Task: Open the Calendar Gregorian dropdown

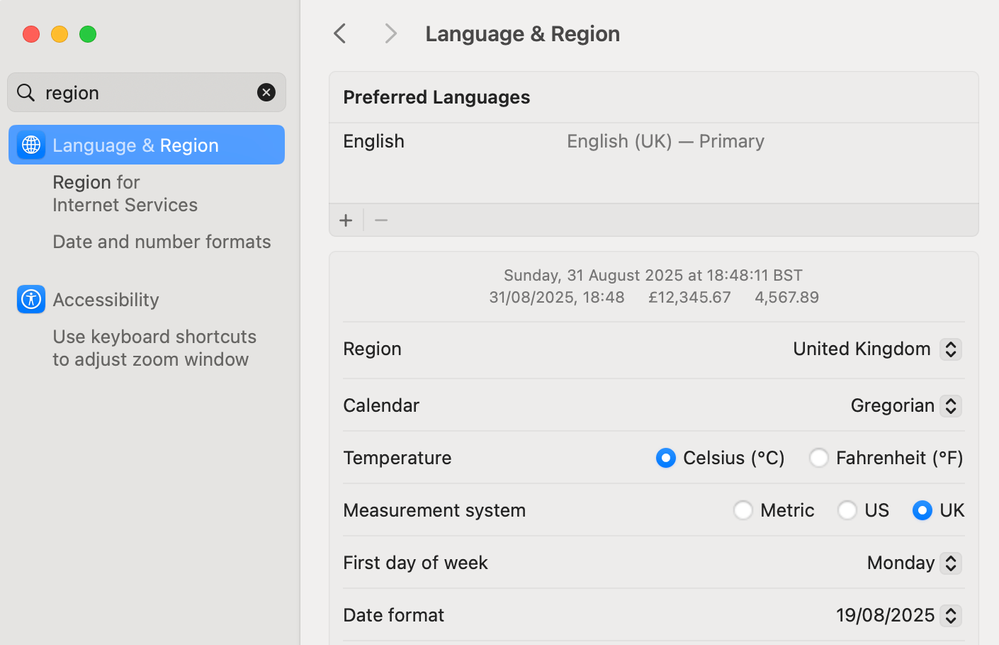Action: point(906,405)
